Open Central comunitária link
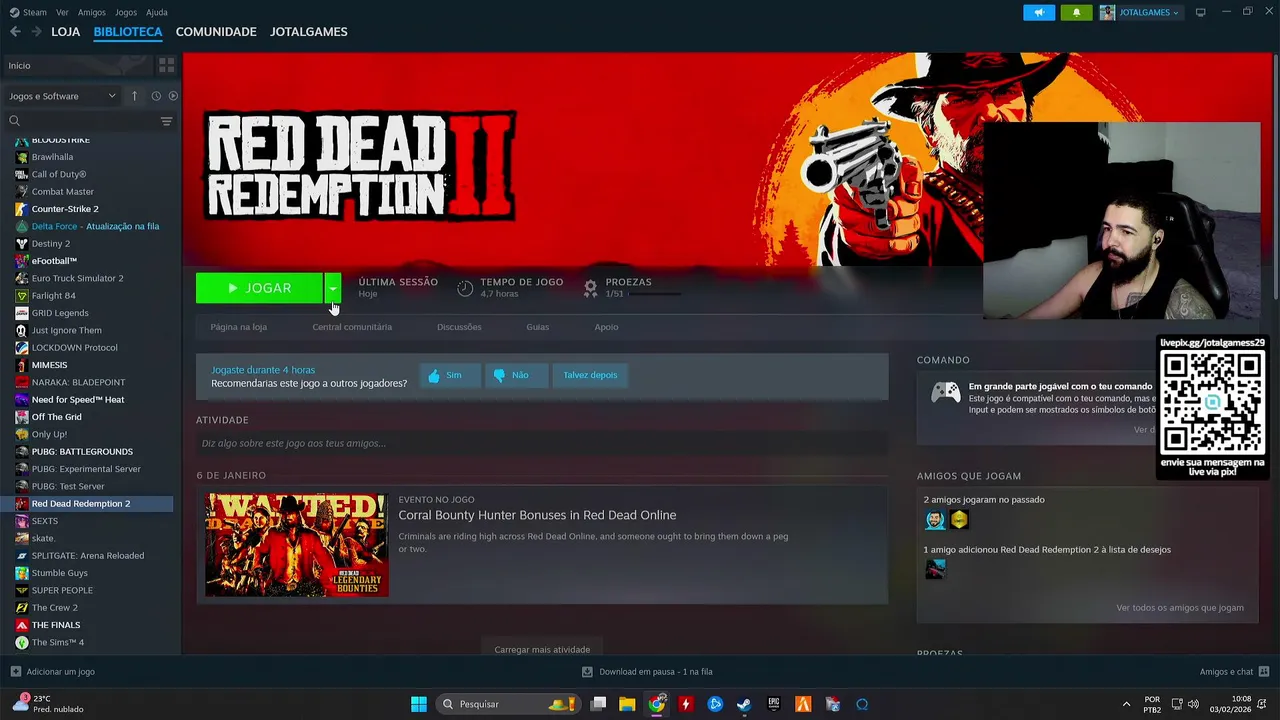 (x=352, y=327)
